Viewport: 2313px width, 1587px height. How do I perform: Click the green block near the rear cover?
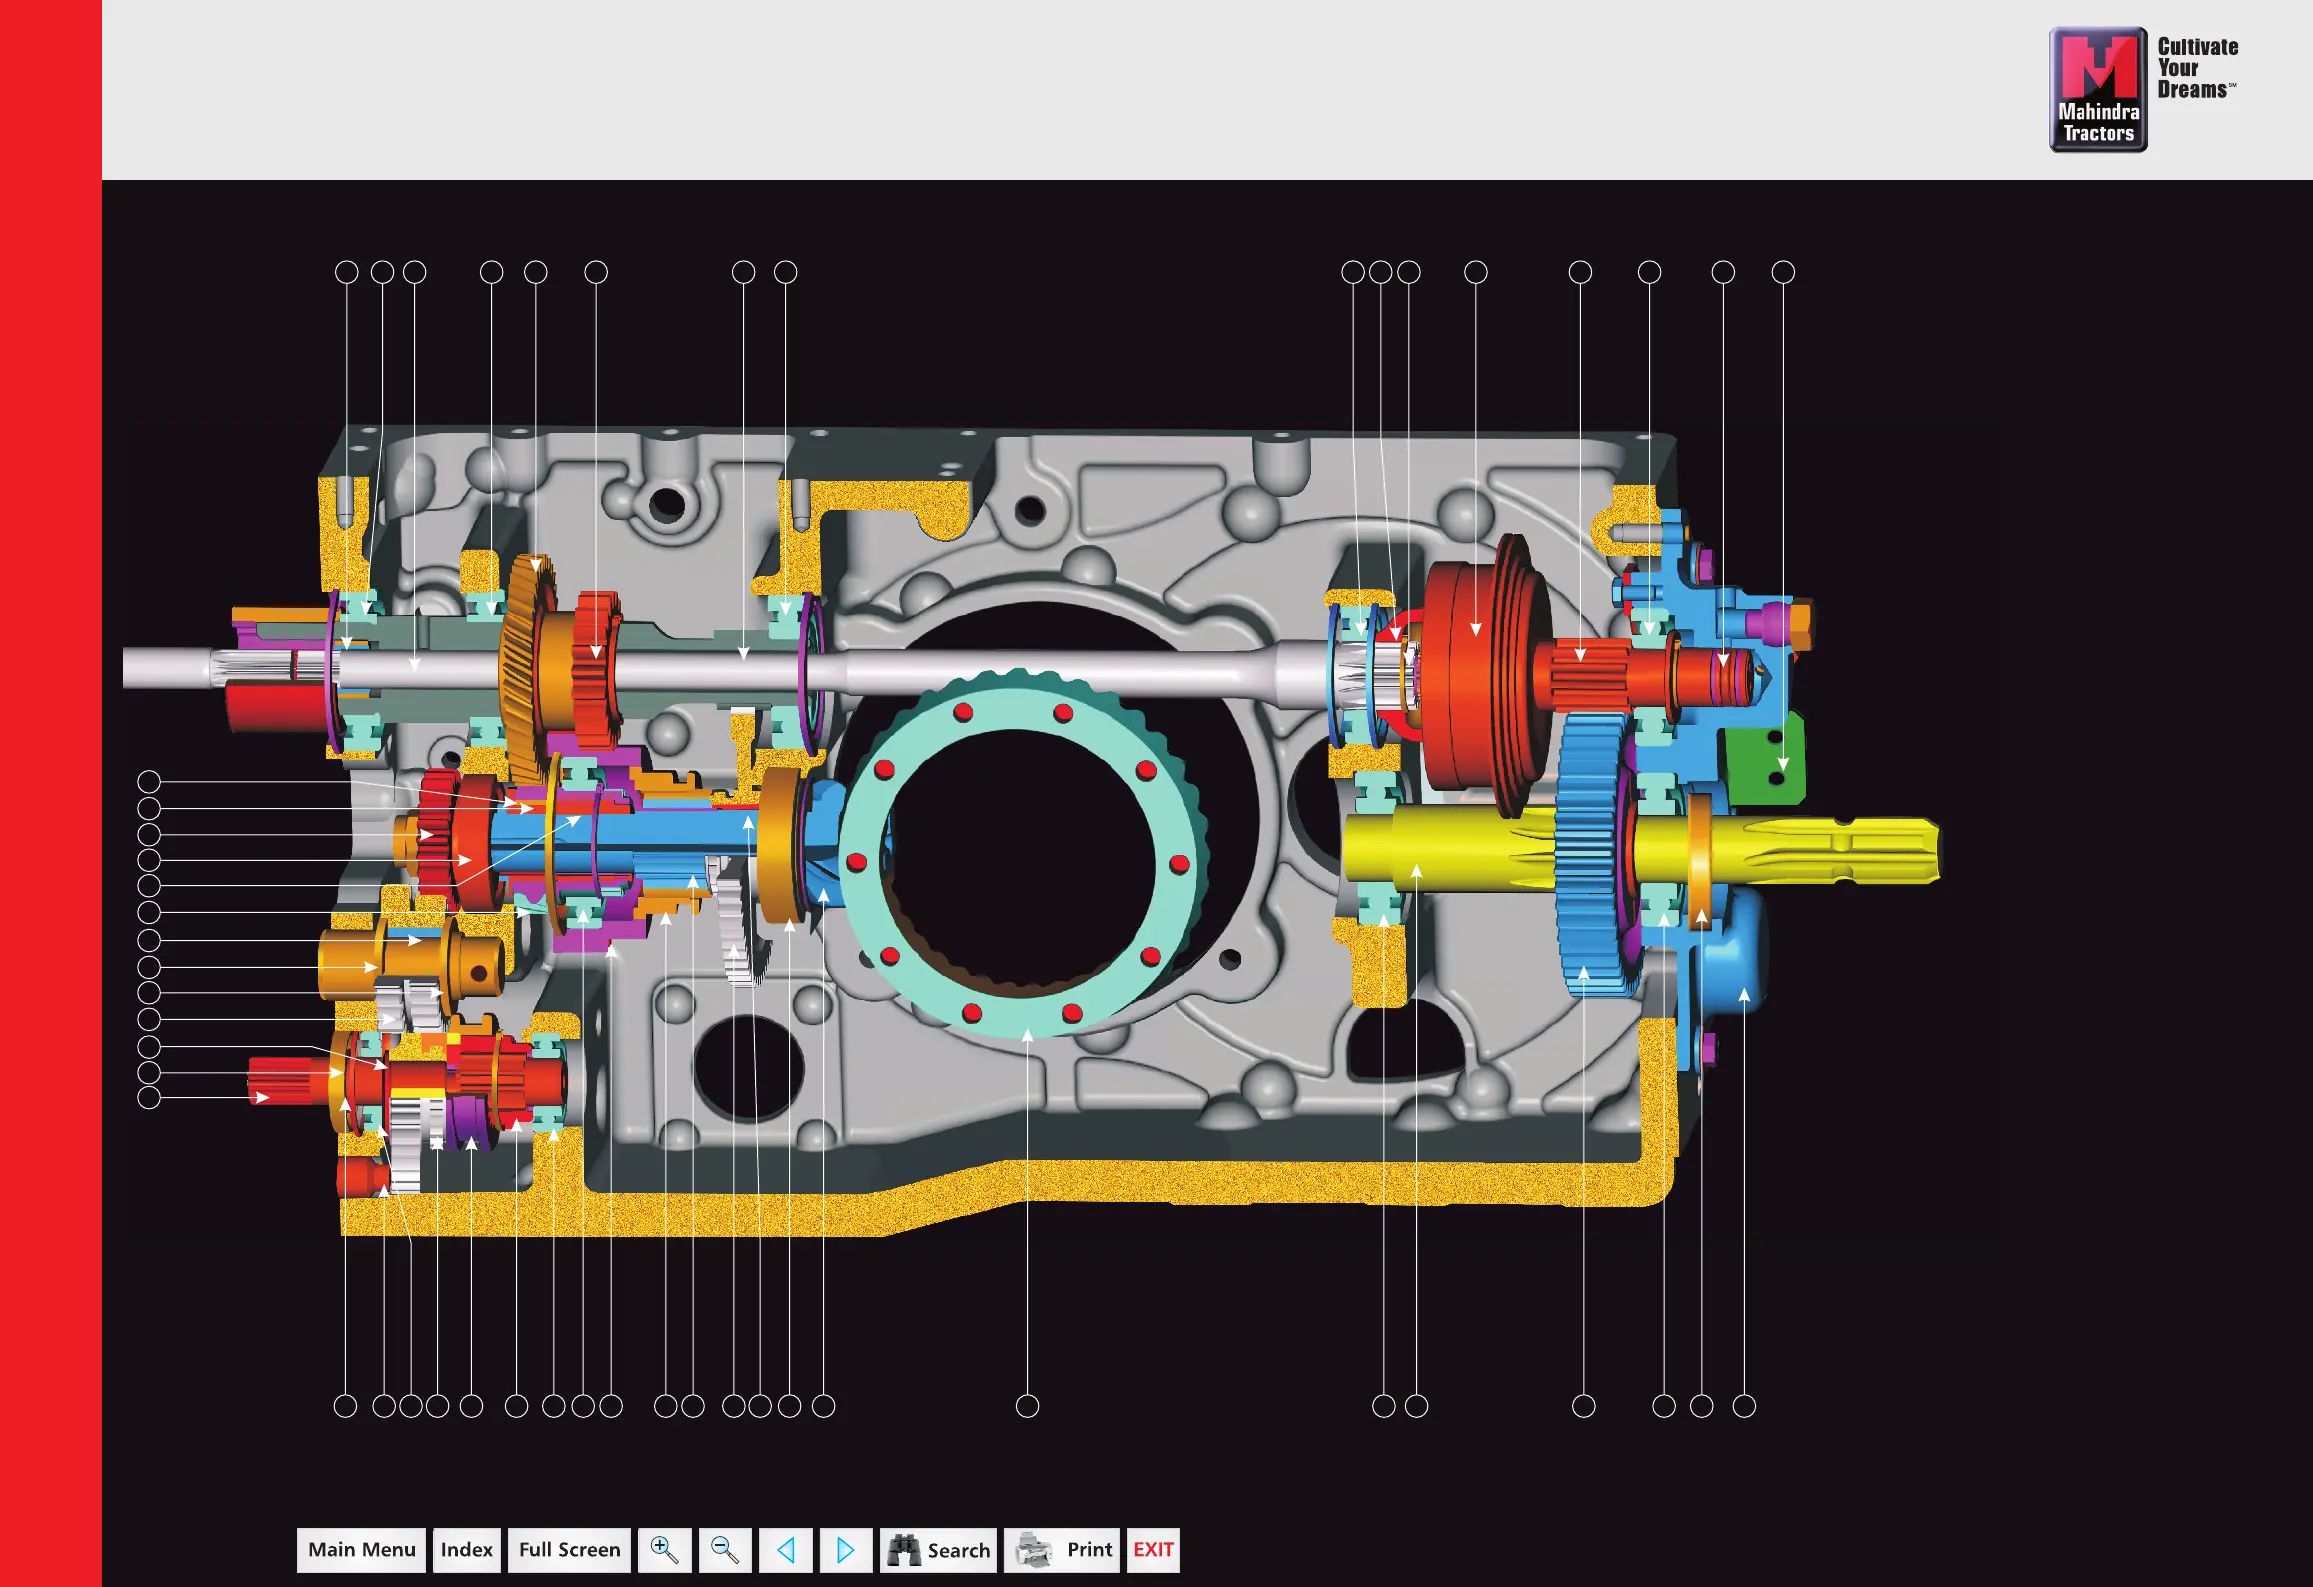[x=1765, y=760]
